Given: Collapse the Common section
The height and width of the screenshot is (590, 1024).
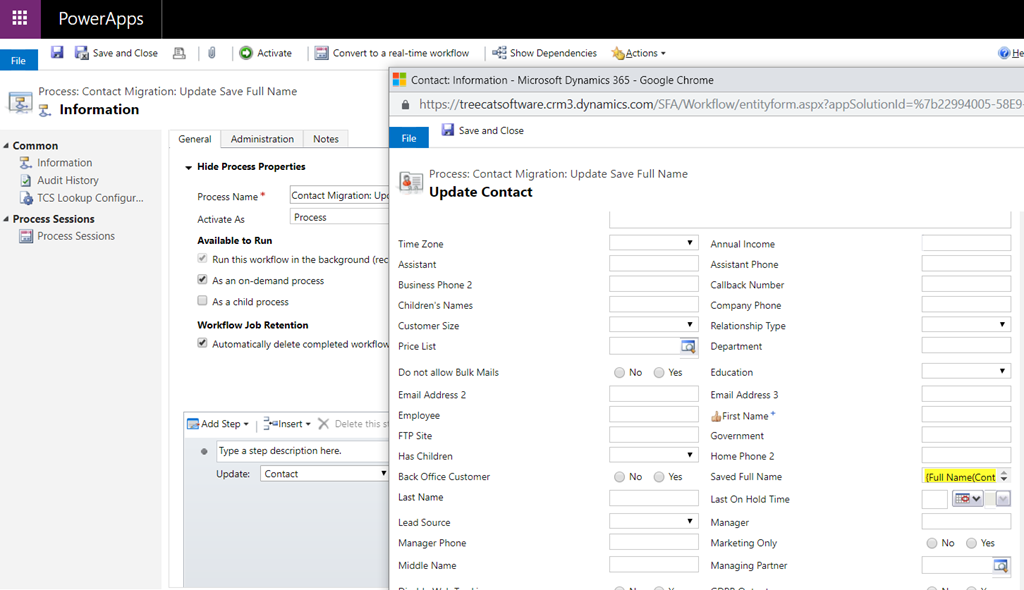Looking at the screenshot, I should tap(6, 146).
